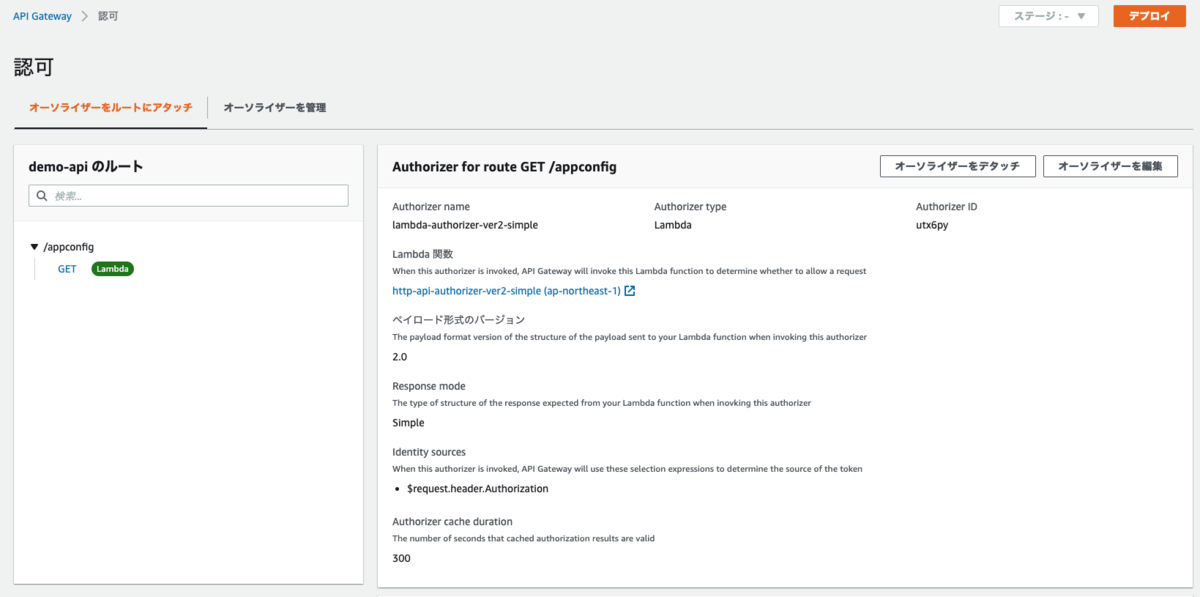
Task: Switch to the オーソライザーを管理 tab
Action: coord(275,107)
